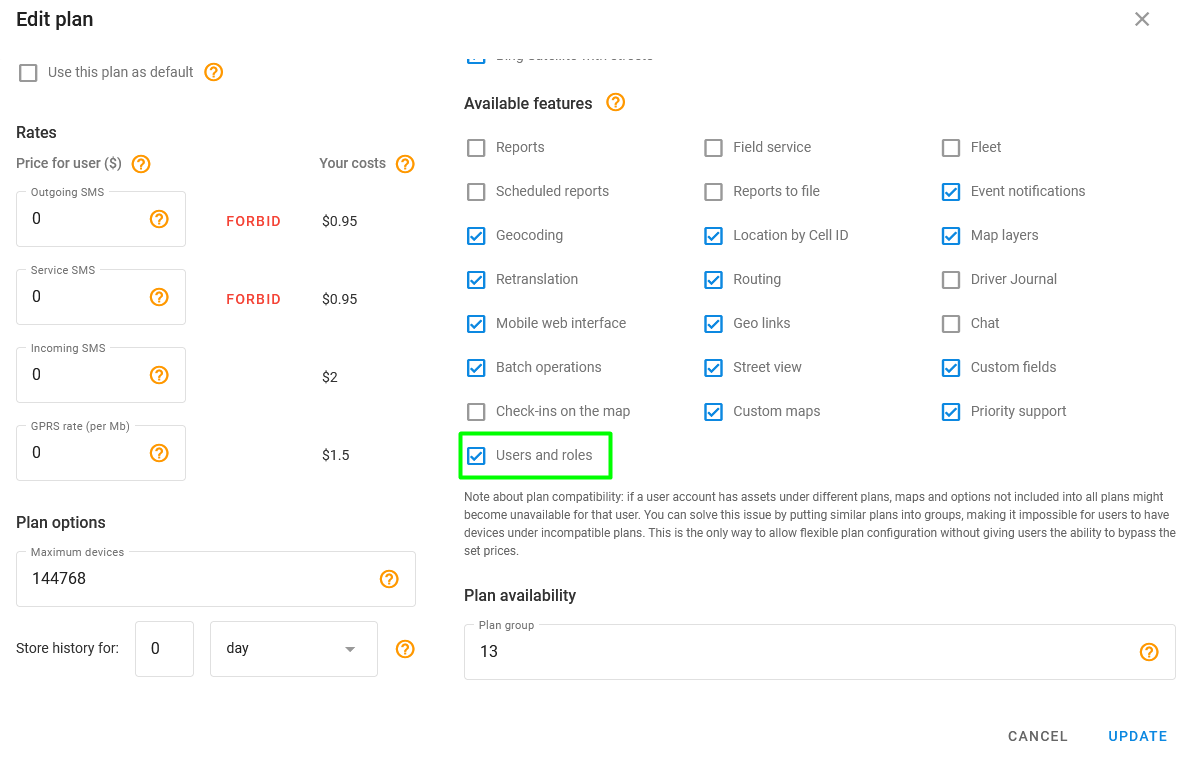Click the Maximum devices help icon
Image resolution: width=1182 pixels, height=757 pixels.
[x=389, y=578]
